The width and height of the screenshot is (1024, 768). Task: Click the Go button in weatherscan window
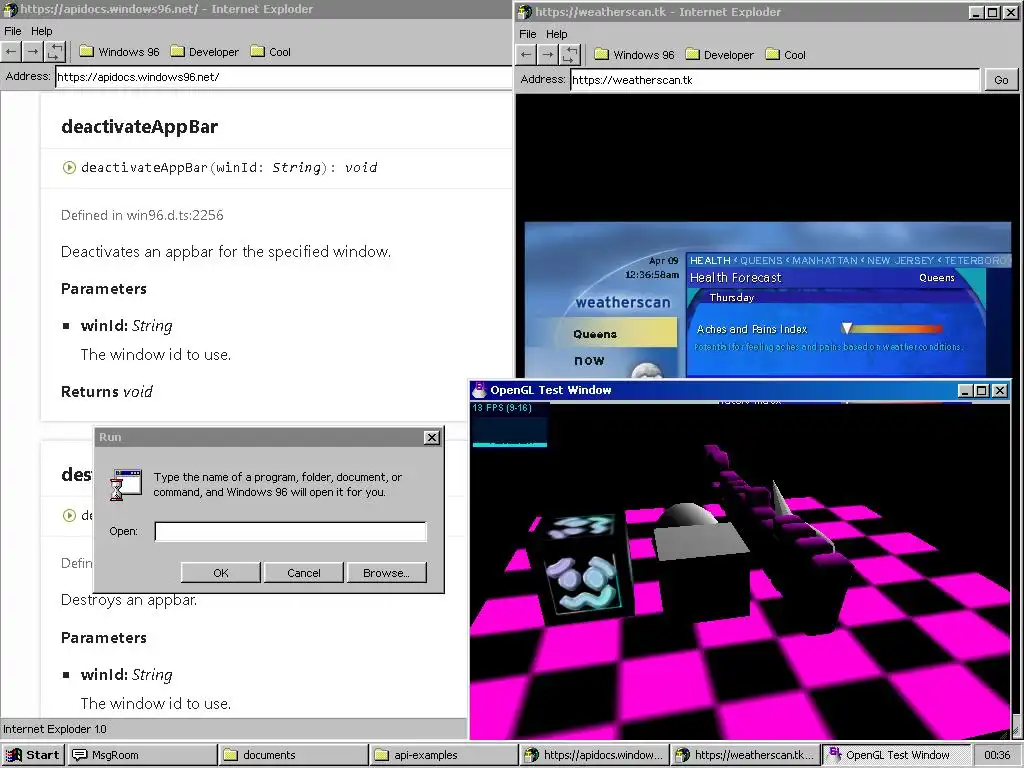[1001, 80]
